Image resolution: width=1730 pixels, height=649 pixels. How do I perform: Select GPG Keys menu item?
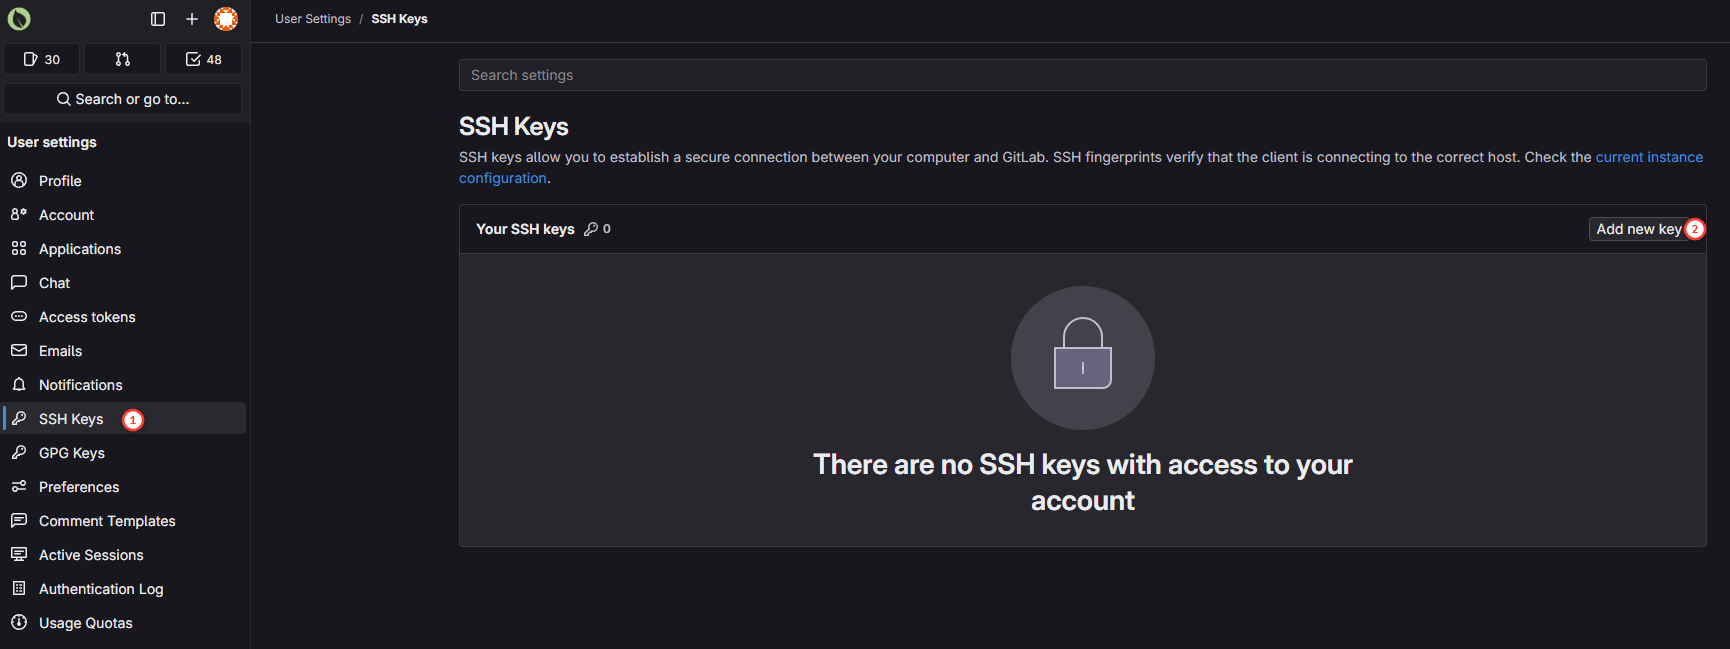pos(72,453)
